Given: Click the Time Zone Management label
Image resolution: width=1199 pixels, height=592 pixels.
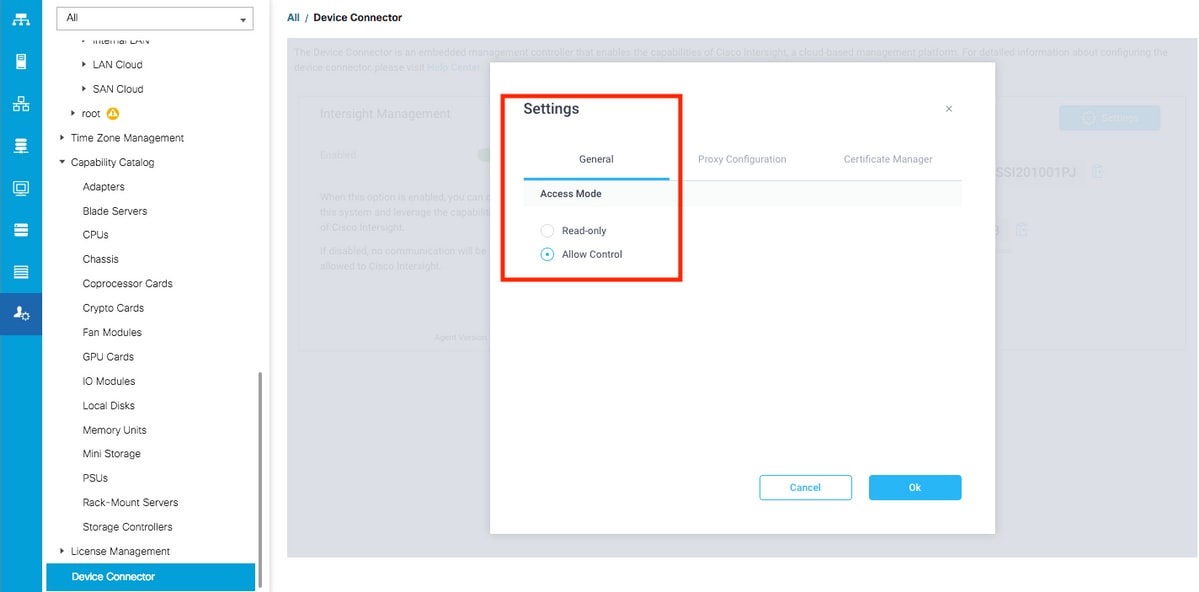Looking at the screenshot, I should pos(127,138).
